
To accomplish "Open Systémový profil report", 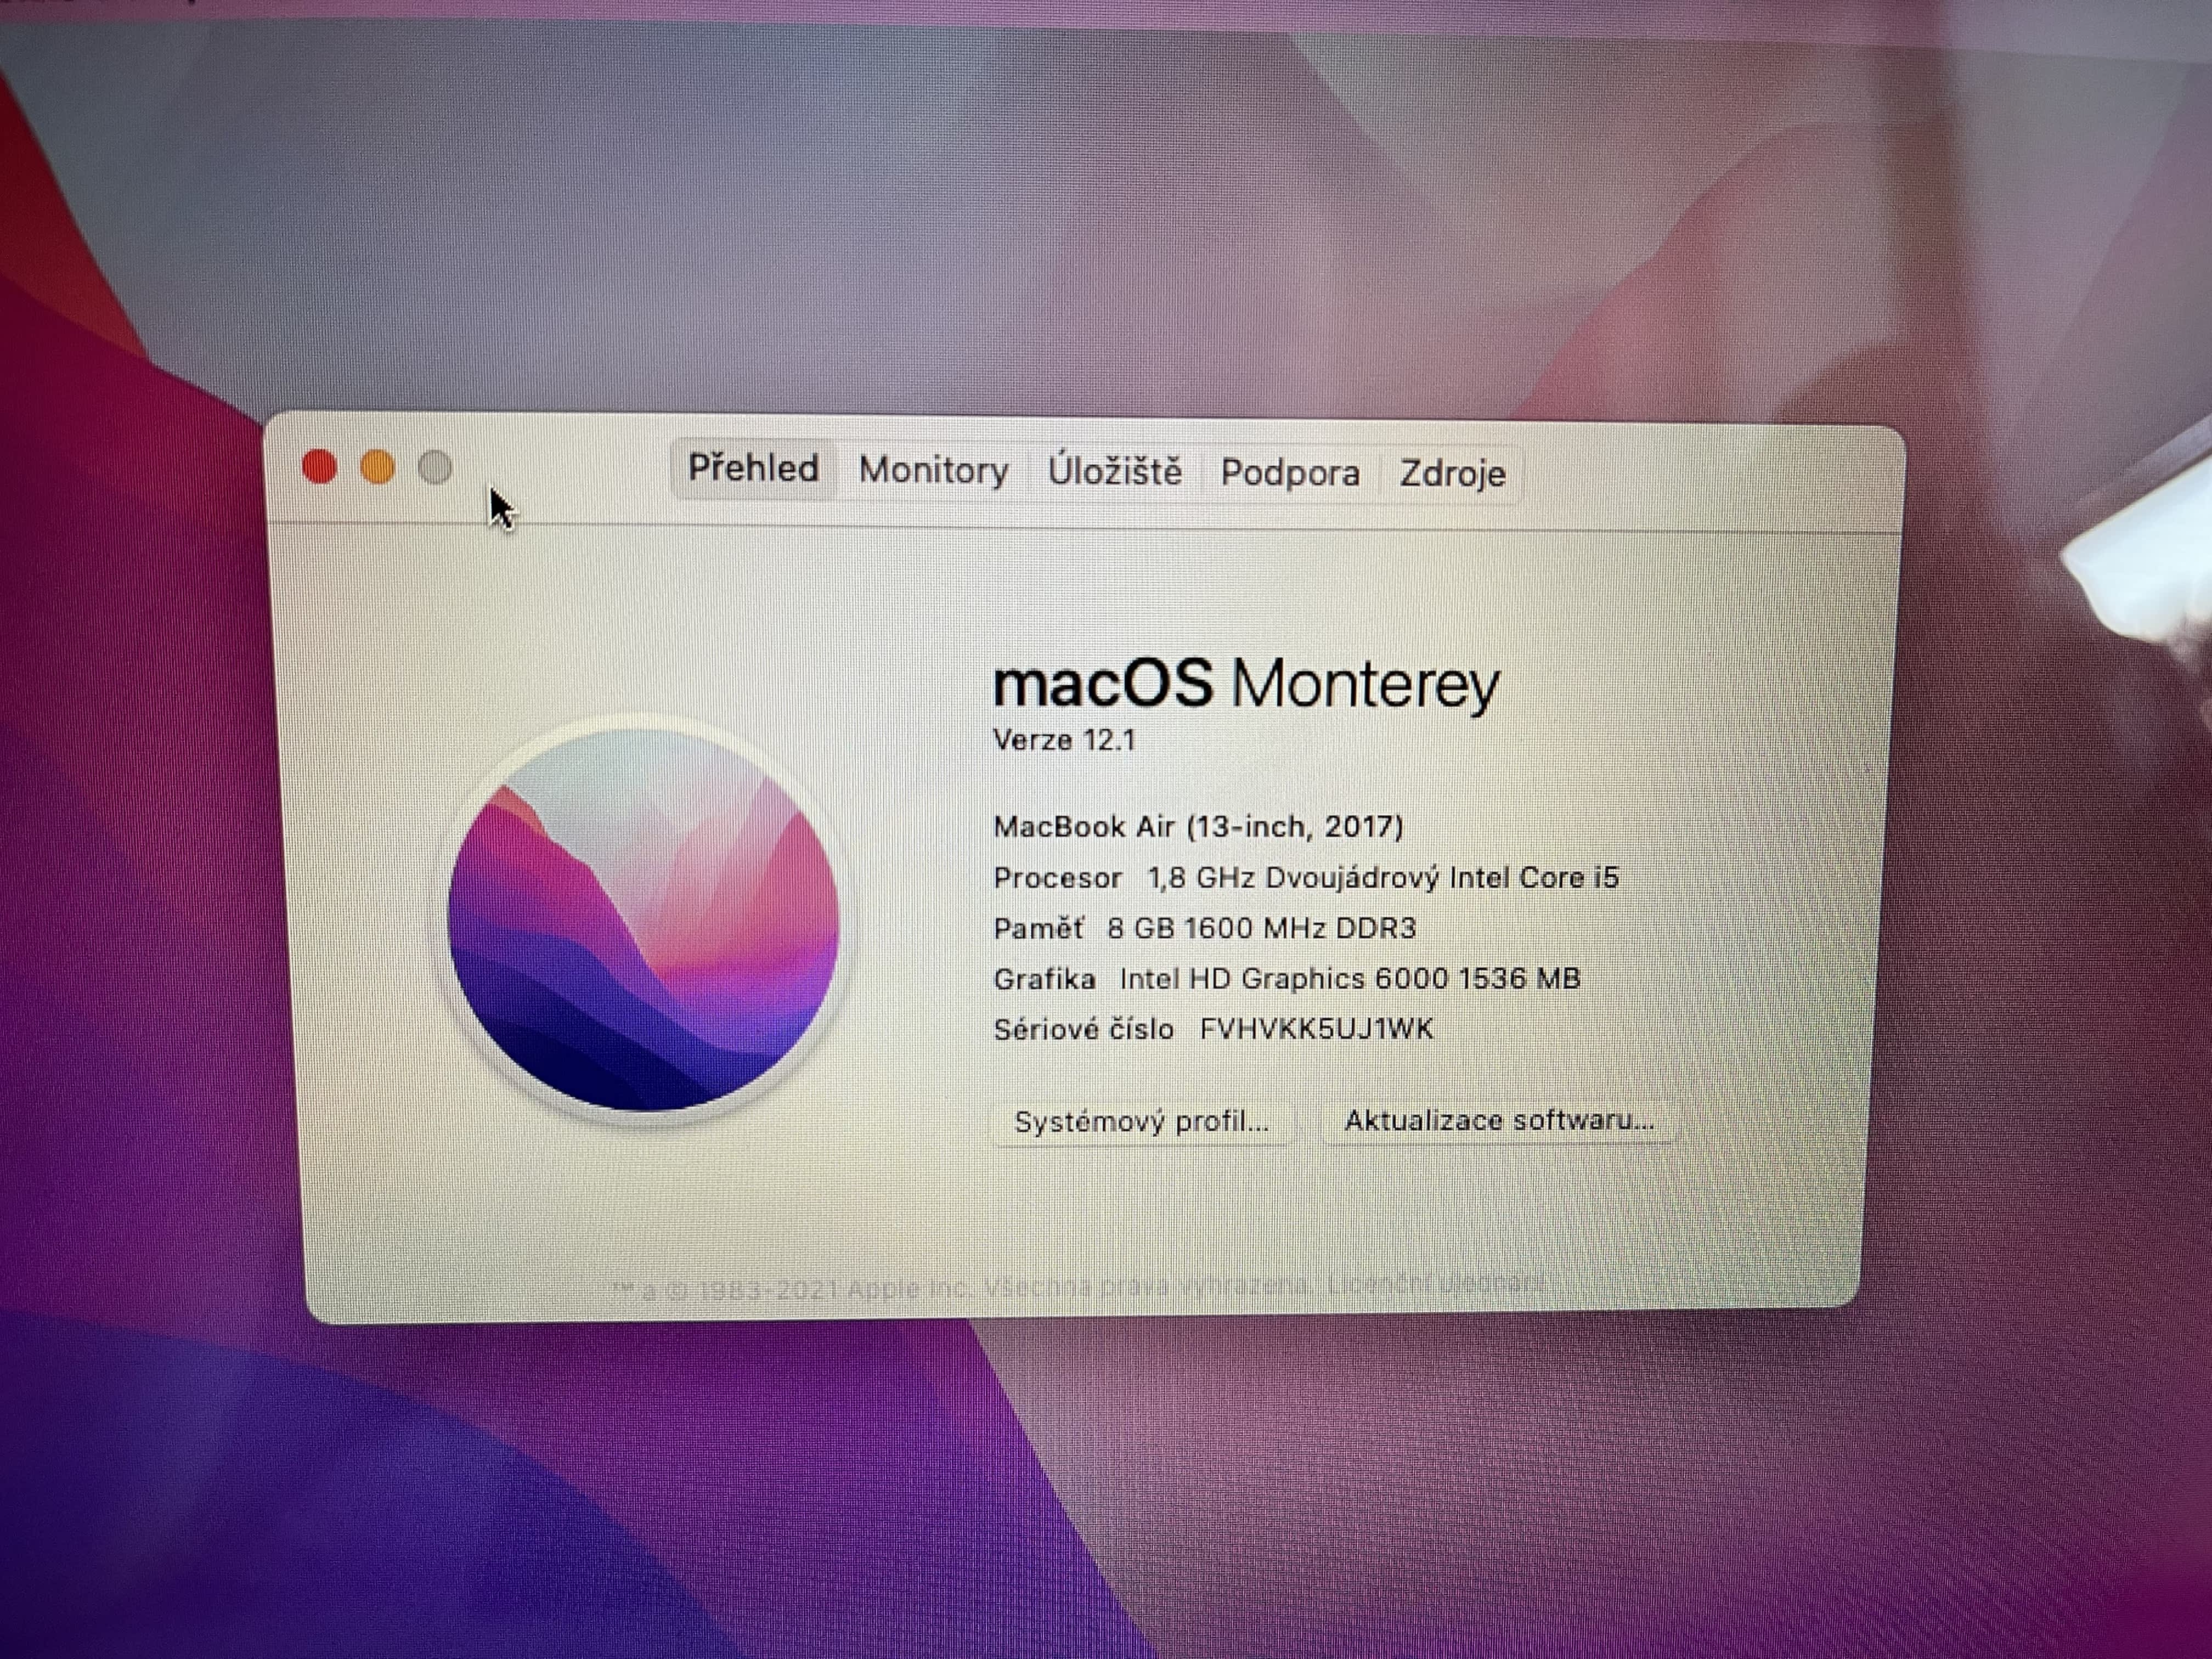I will pos(1141,1122).
